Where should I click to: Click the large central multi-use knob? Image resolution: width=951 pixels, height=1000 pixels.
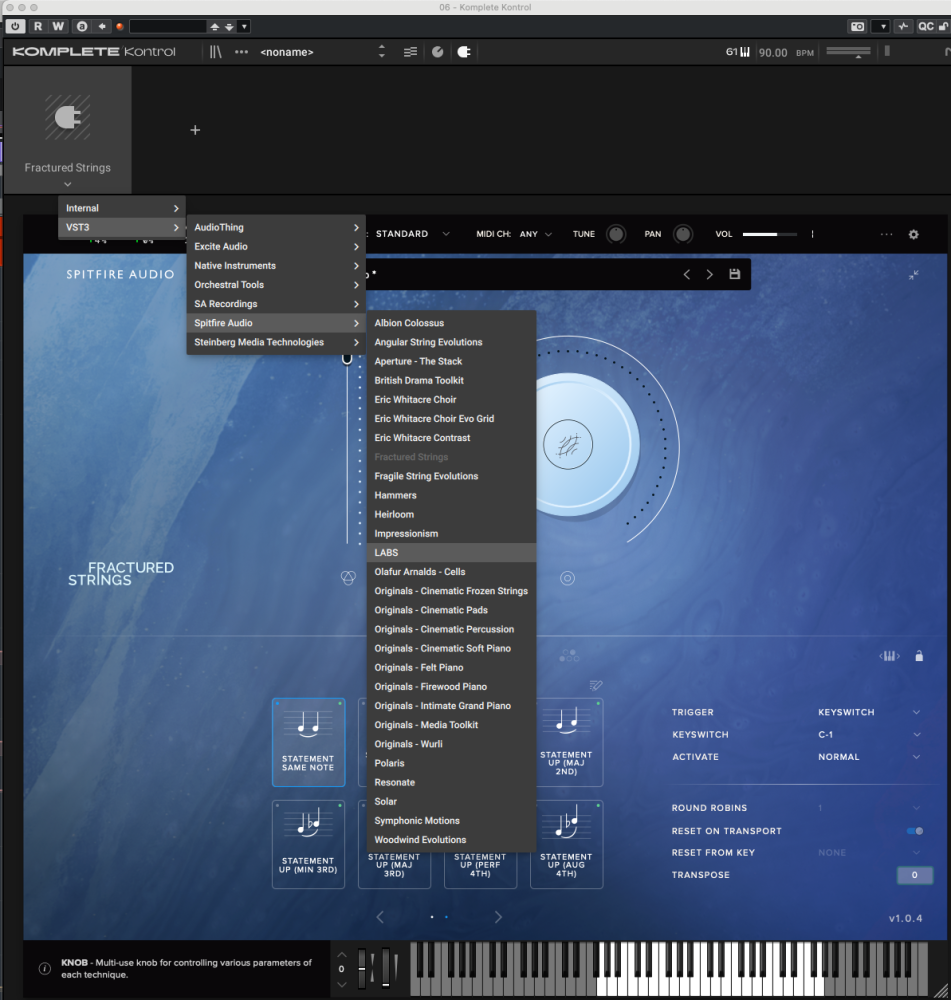(568, 445)
